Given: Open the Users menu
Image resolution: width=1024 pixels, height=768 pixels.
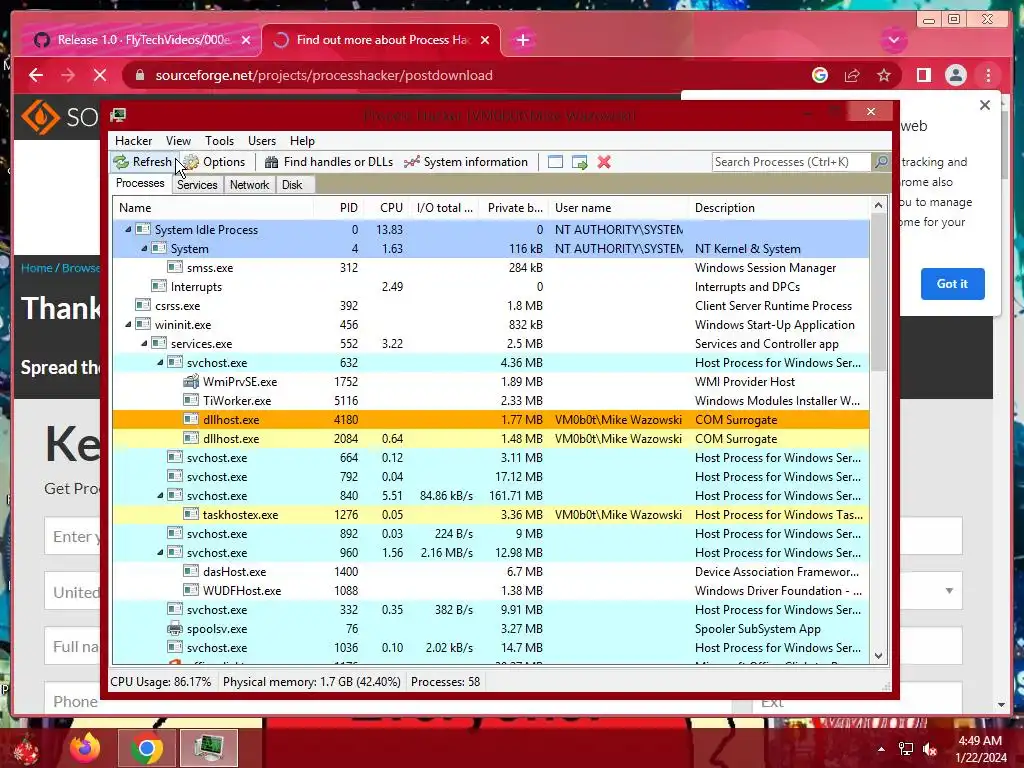Looking at the screenshot, I should [262, 141].
